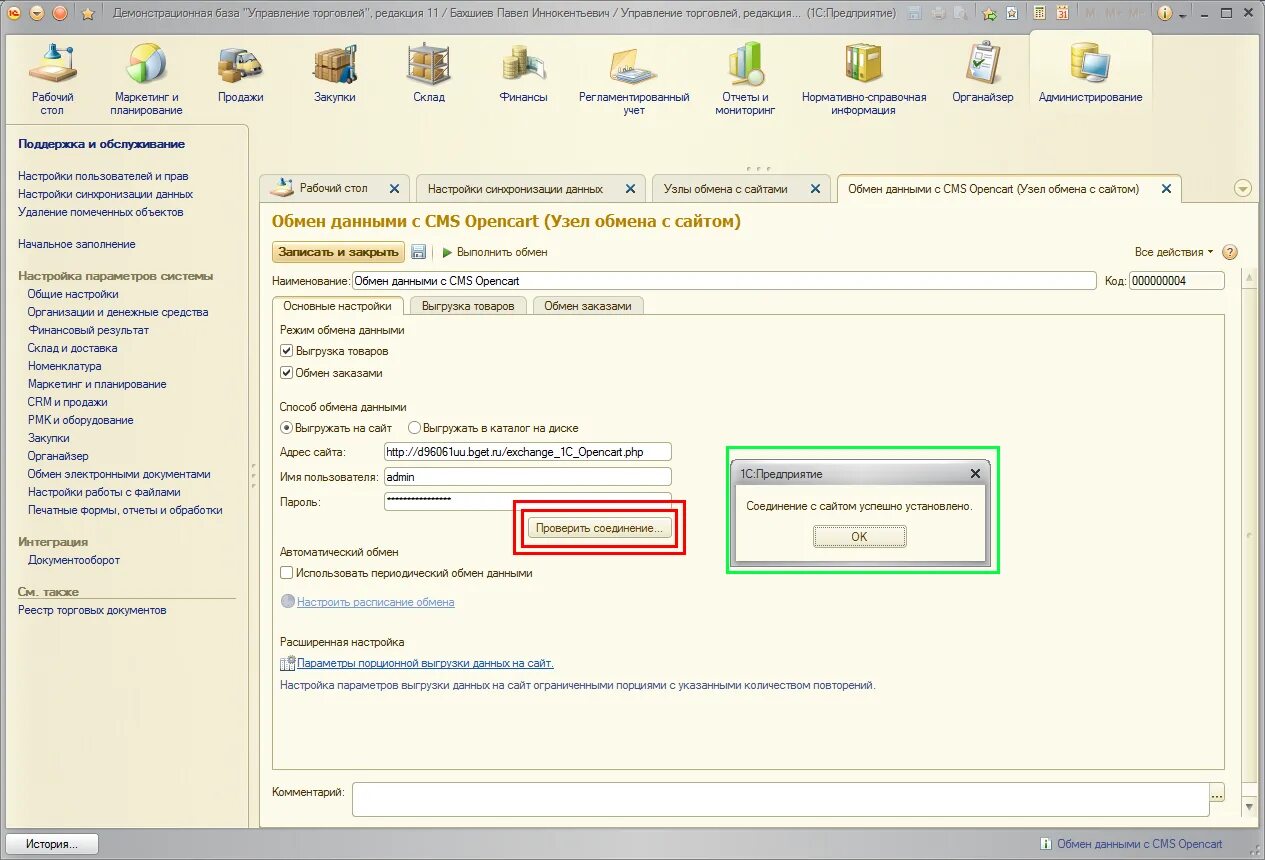Toggle the Обмен заказами checkbox
Viewport: 1265px width, 860px height.
287,373
